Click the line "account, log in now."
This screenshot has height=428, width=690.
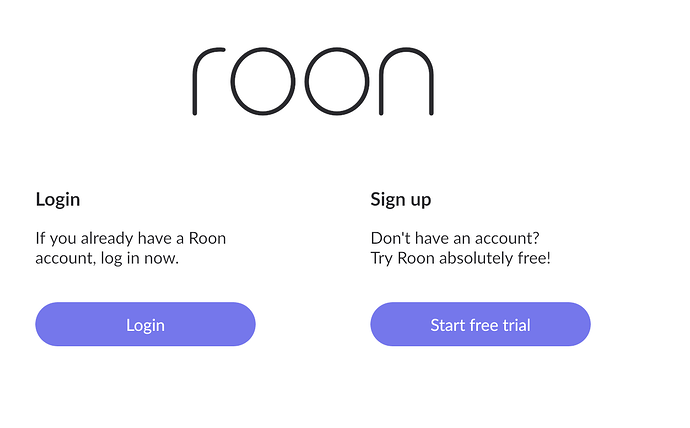(106, 258)
